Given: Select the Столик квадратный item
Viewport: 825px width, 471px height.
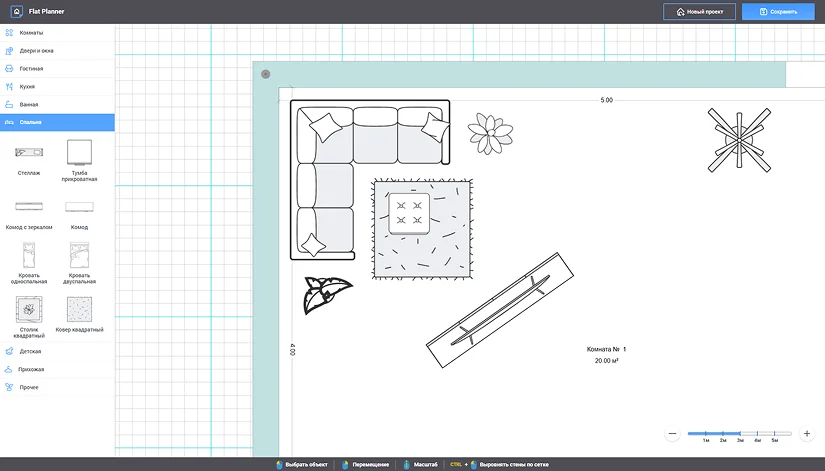Looking at the screenshot, I should click(x=29, y=316).
